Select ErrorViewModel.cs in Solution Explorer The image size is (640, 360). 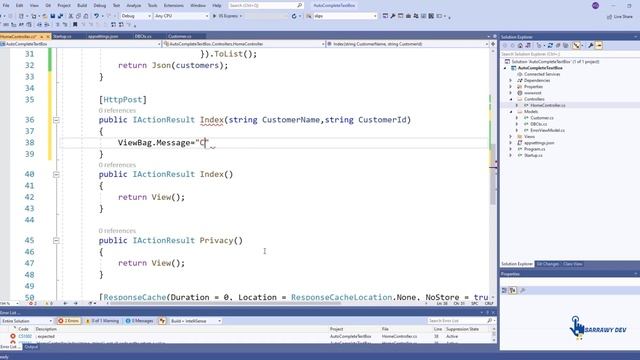coord(548,130)
